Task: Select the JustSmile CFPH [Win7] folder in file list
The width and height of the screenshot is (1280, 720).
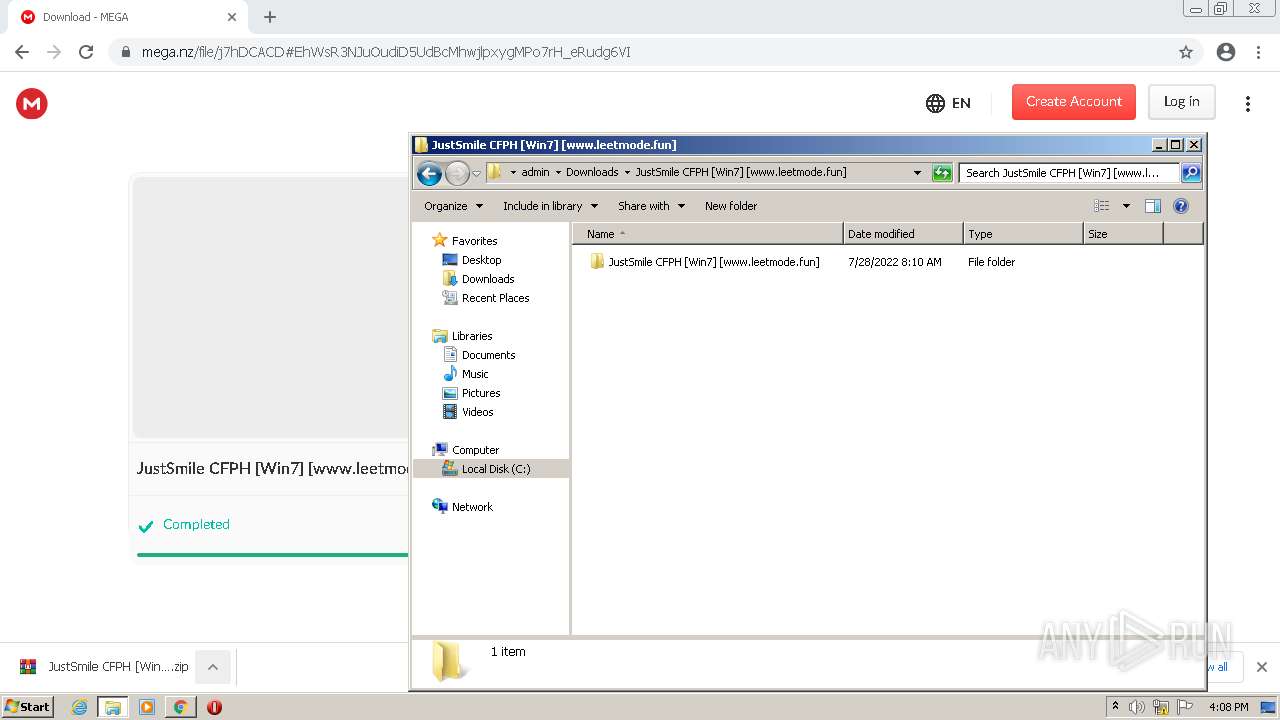Action: [704, 262]
